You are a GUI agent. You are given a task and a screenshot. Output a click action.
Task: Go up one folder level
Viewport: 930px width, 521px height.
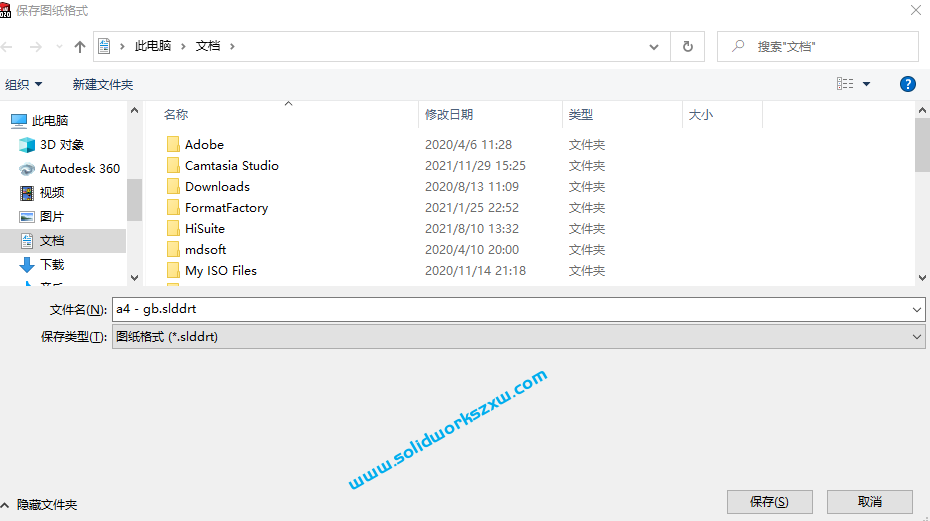[x=79, y=46]
